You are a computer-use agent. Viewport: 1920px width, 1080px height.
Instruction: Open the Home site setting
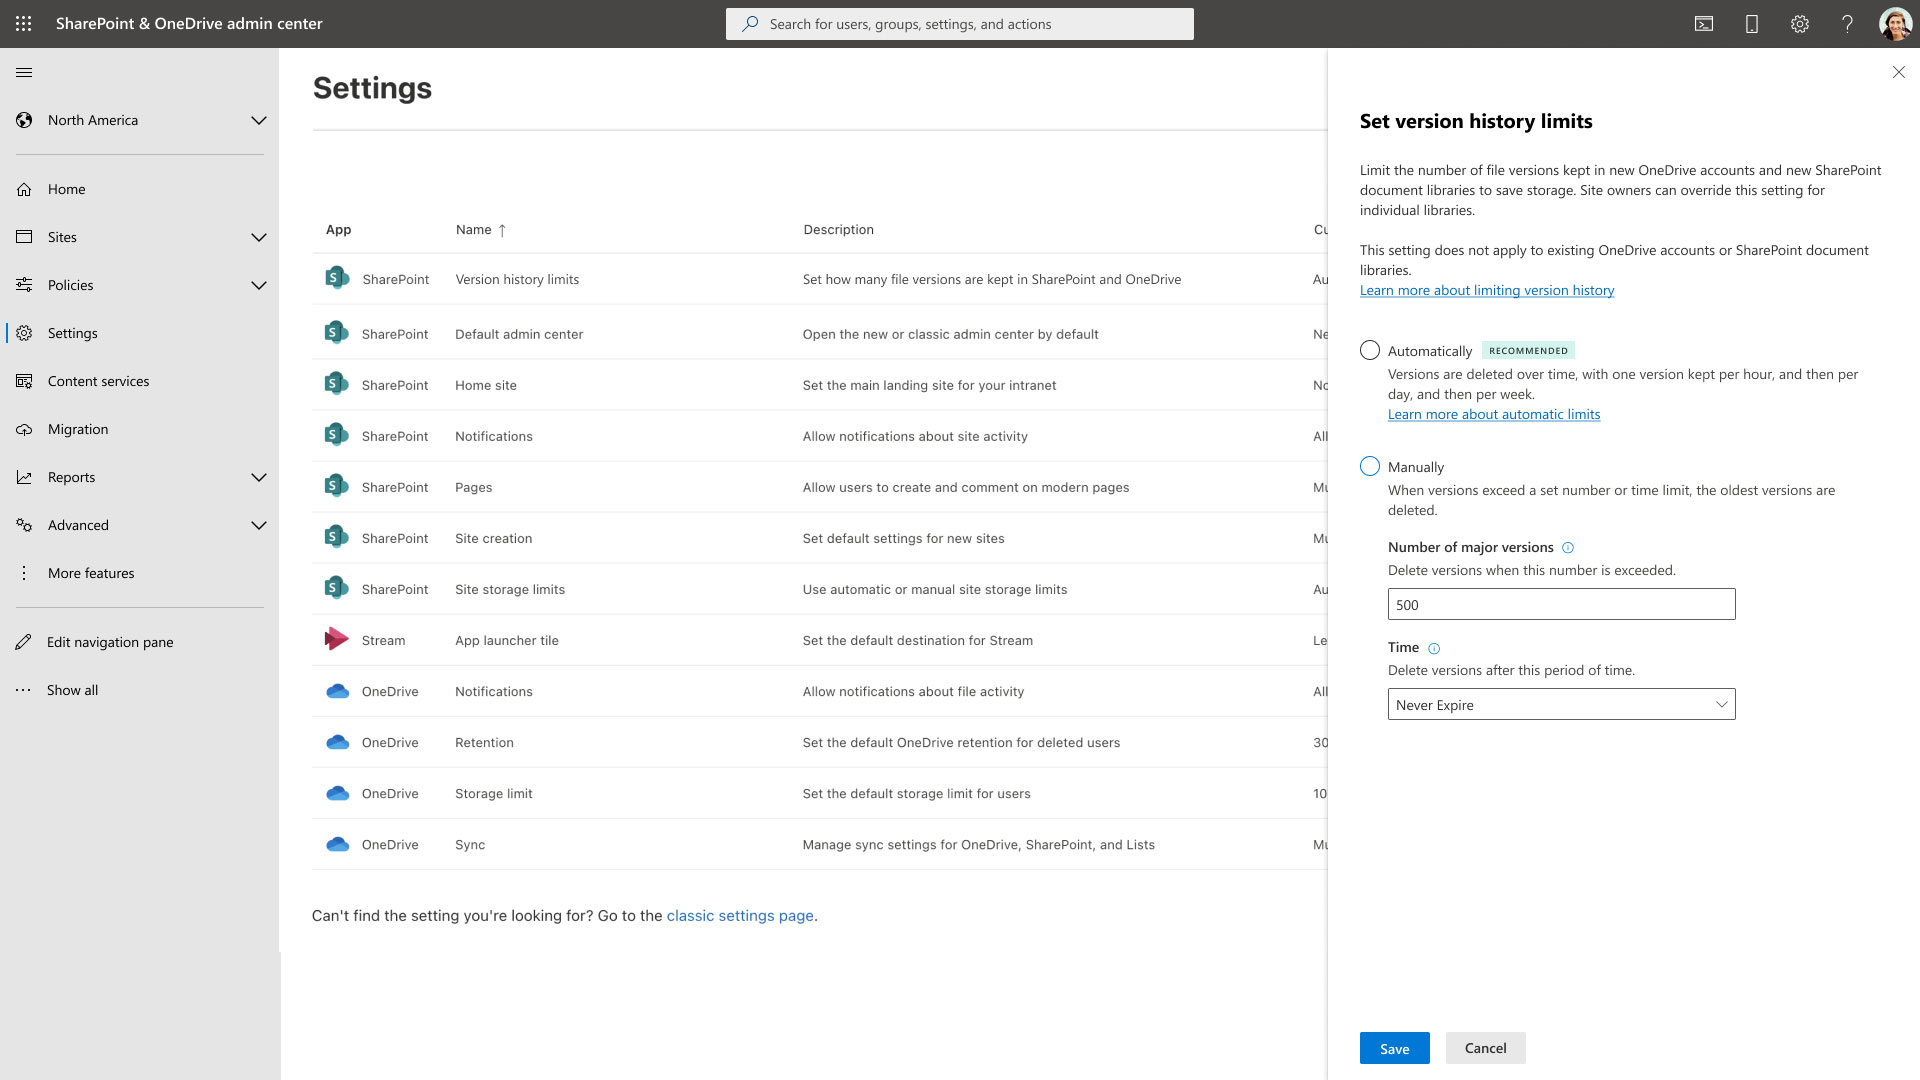pyautogui.click(x=486, y=385)
